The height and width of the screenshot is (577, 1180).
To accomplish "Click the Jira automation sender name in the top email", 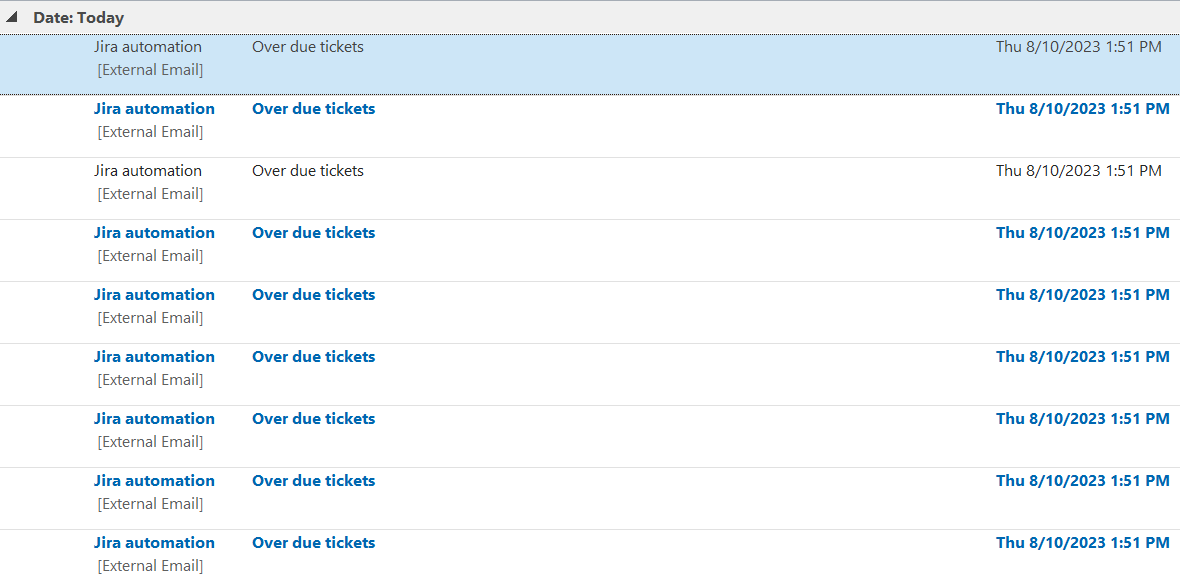I will tap(148, 46).
